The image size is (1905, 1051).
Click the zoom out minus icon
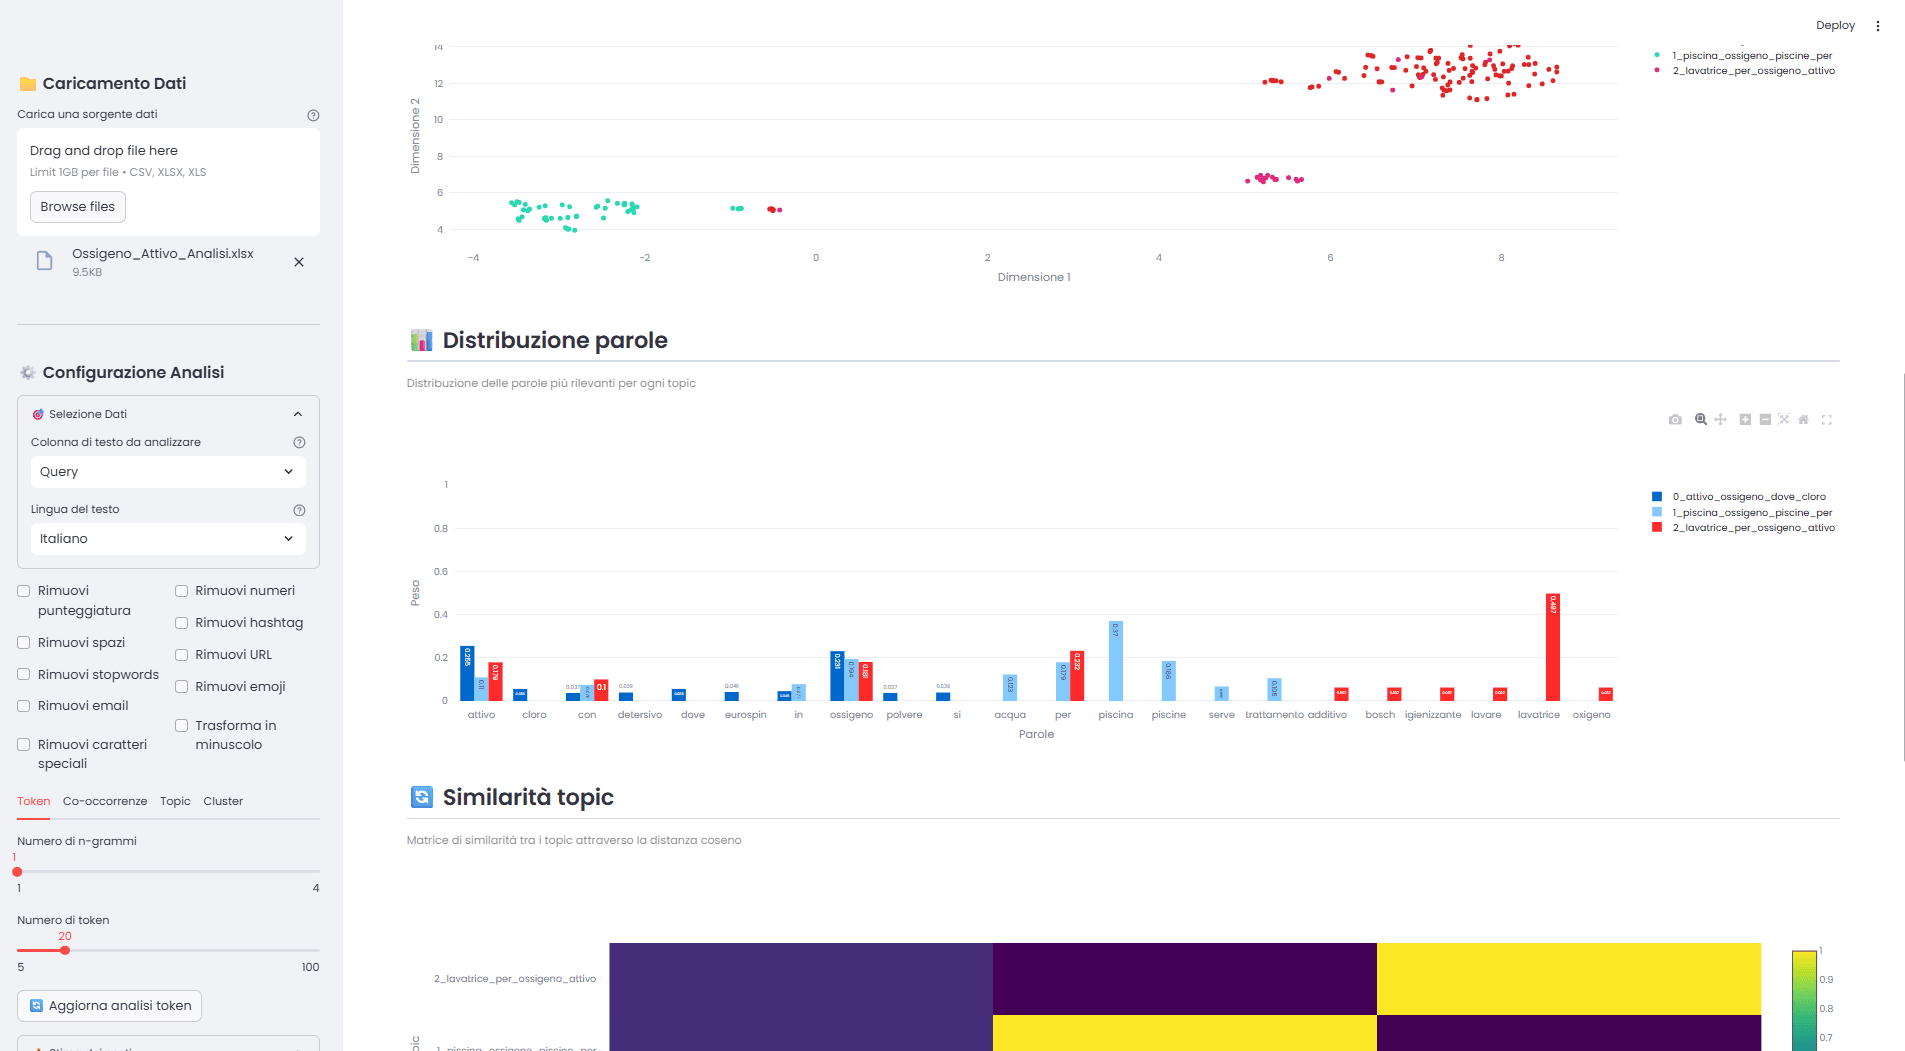(x=1765, y=420)
